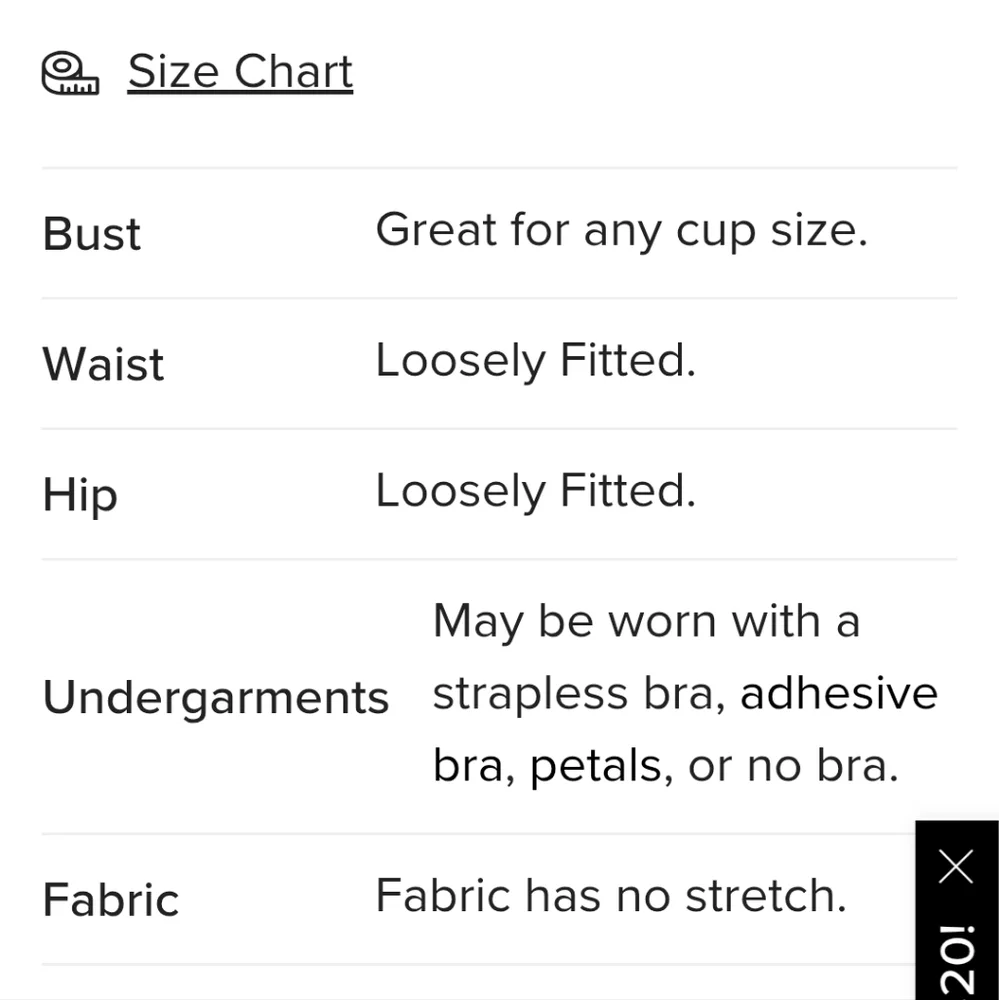Click the measuring tape icon
Image resolution: width=999 pixels, height=1000 pixels.
pos(70,73)
